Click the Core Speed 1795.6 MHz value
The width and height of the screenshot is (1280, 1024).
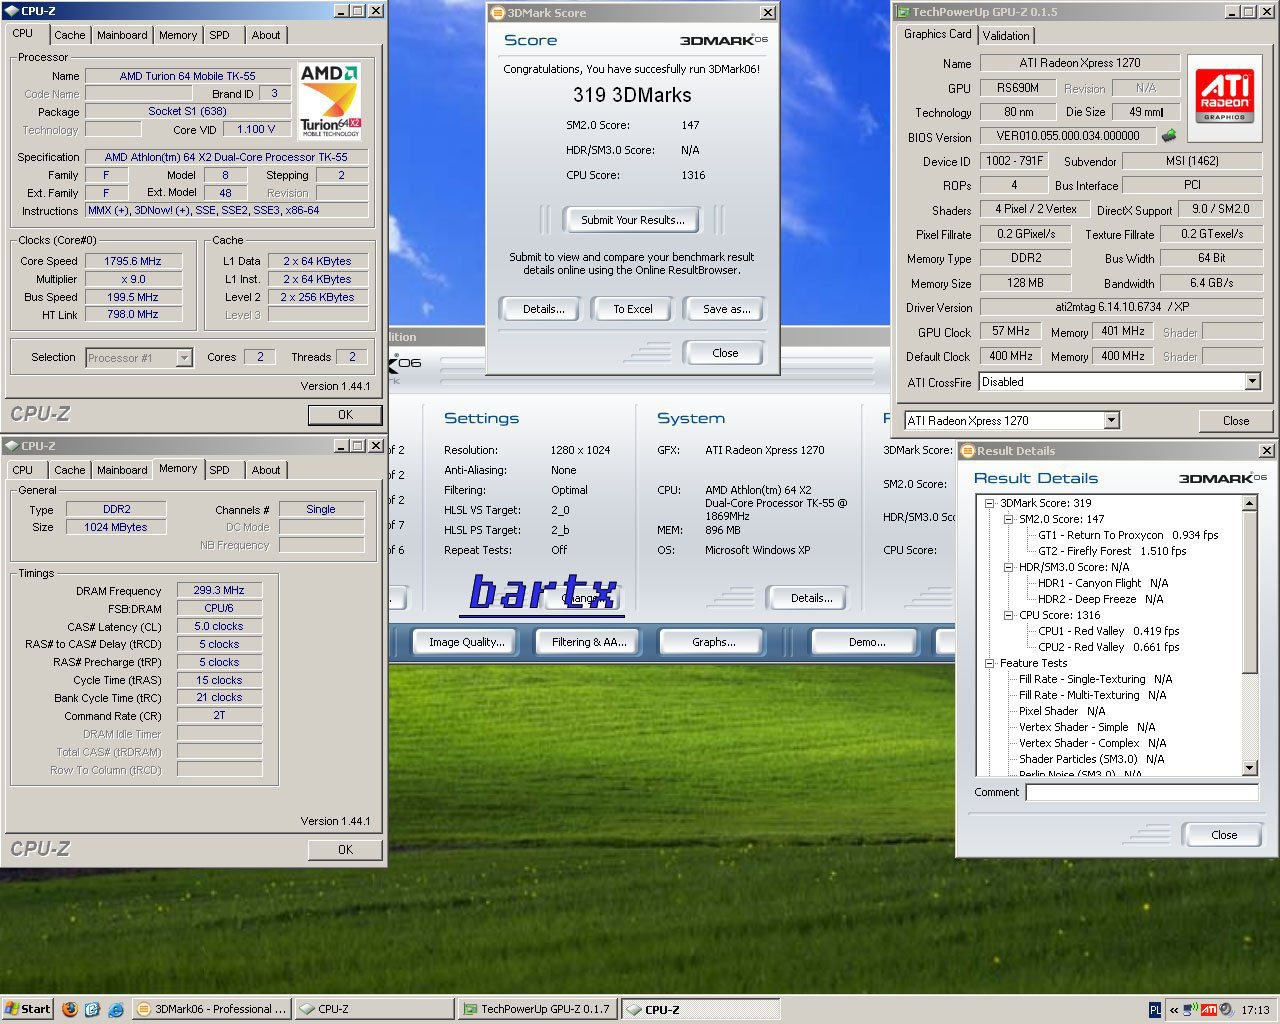click(133, 261)
